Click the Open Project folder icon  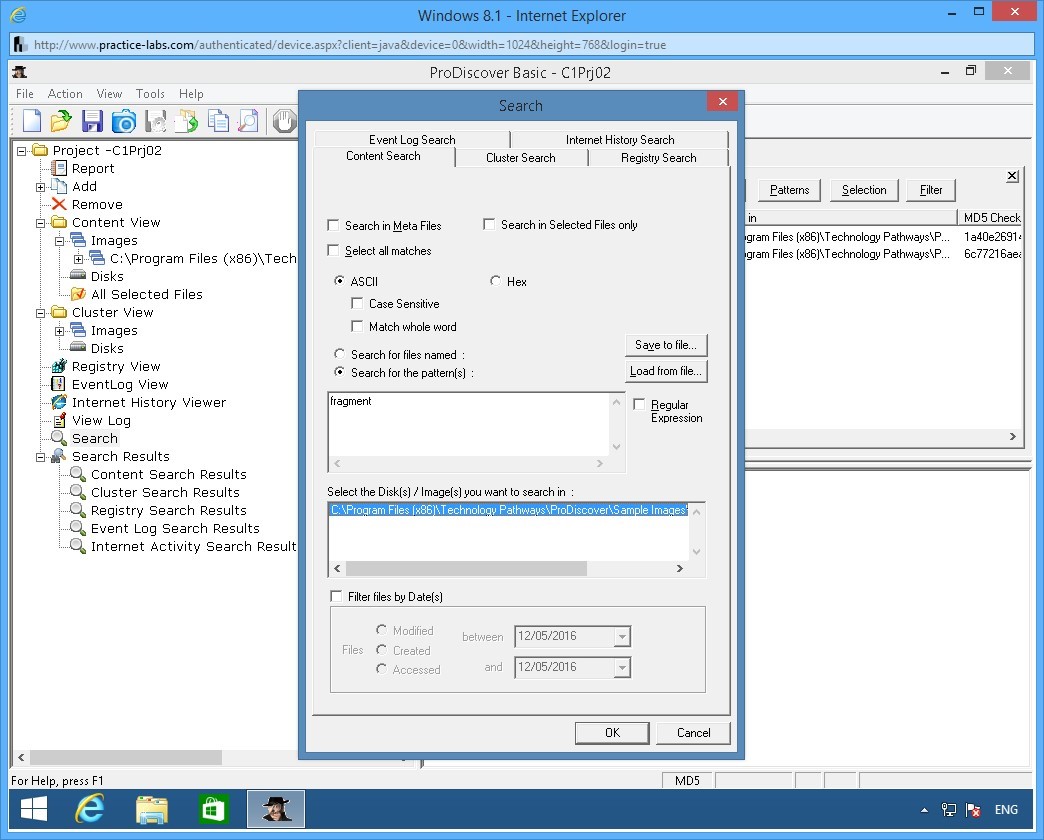point(61,121)
